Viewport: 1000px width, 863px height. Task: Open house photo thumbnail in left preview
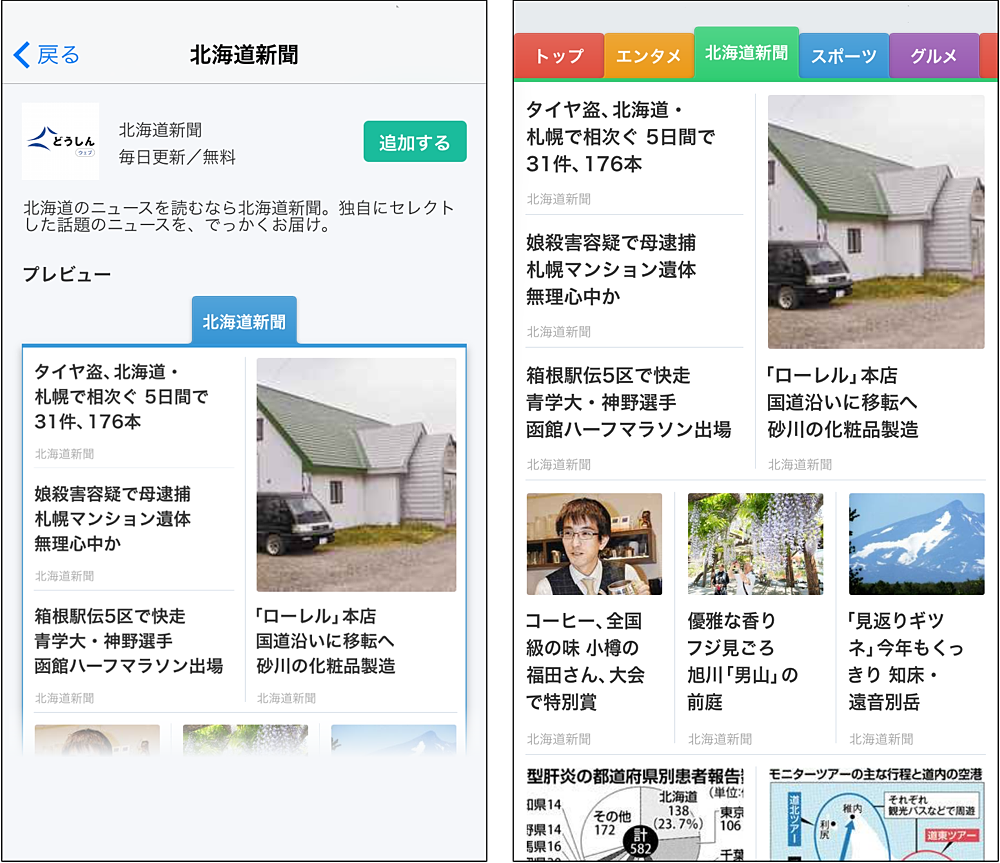pos(357,475)
